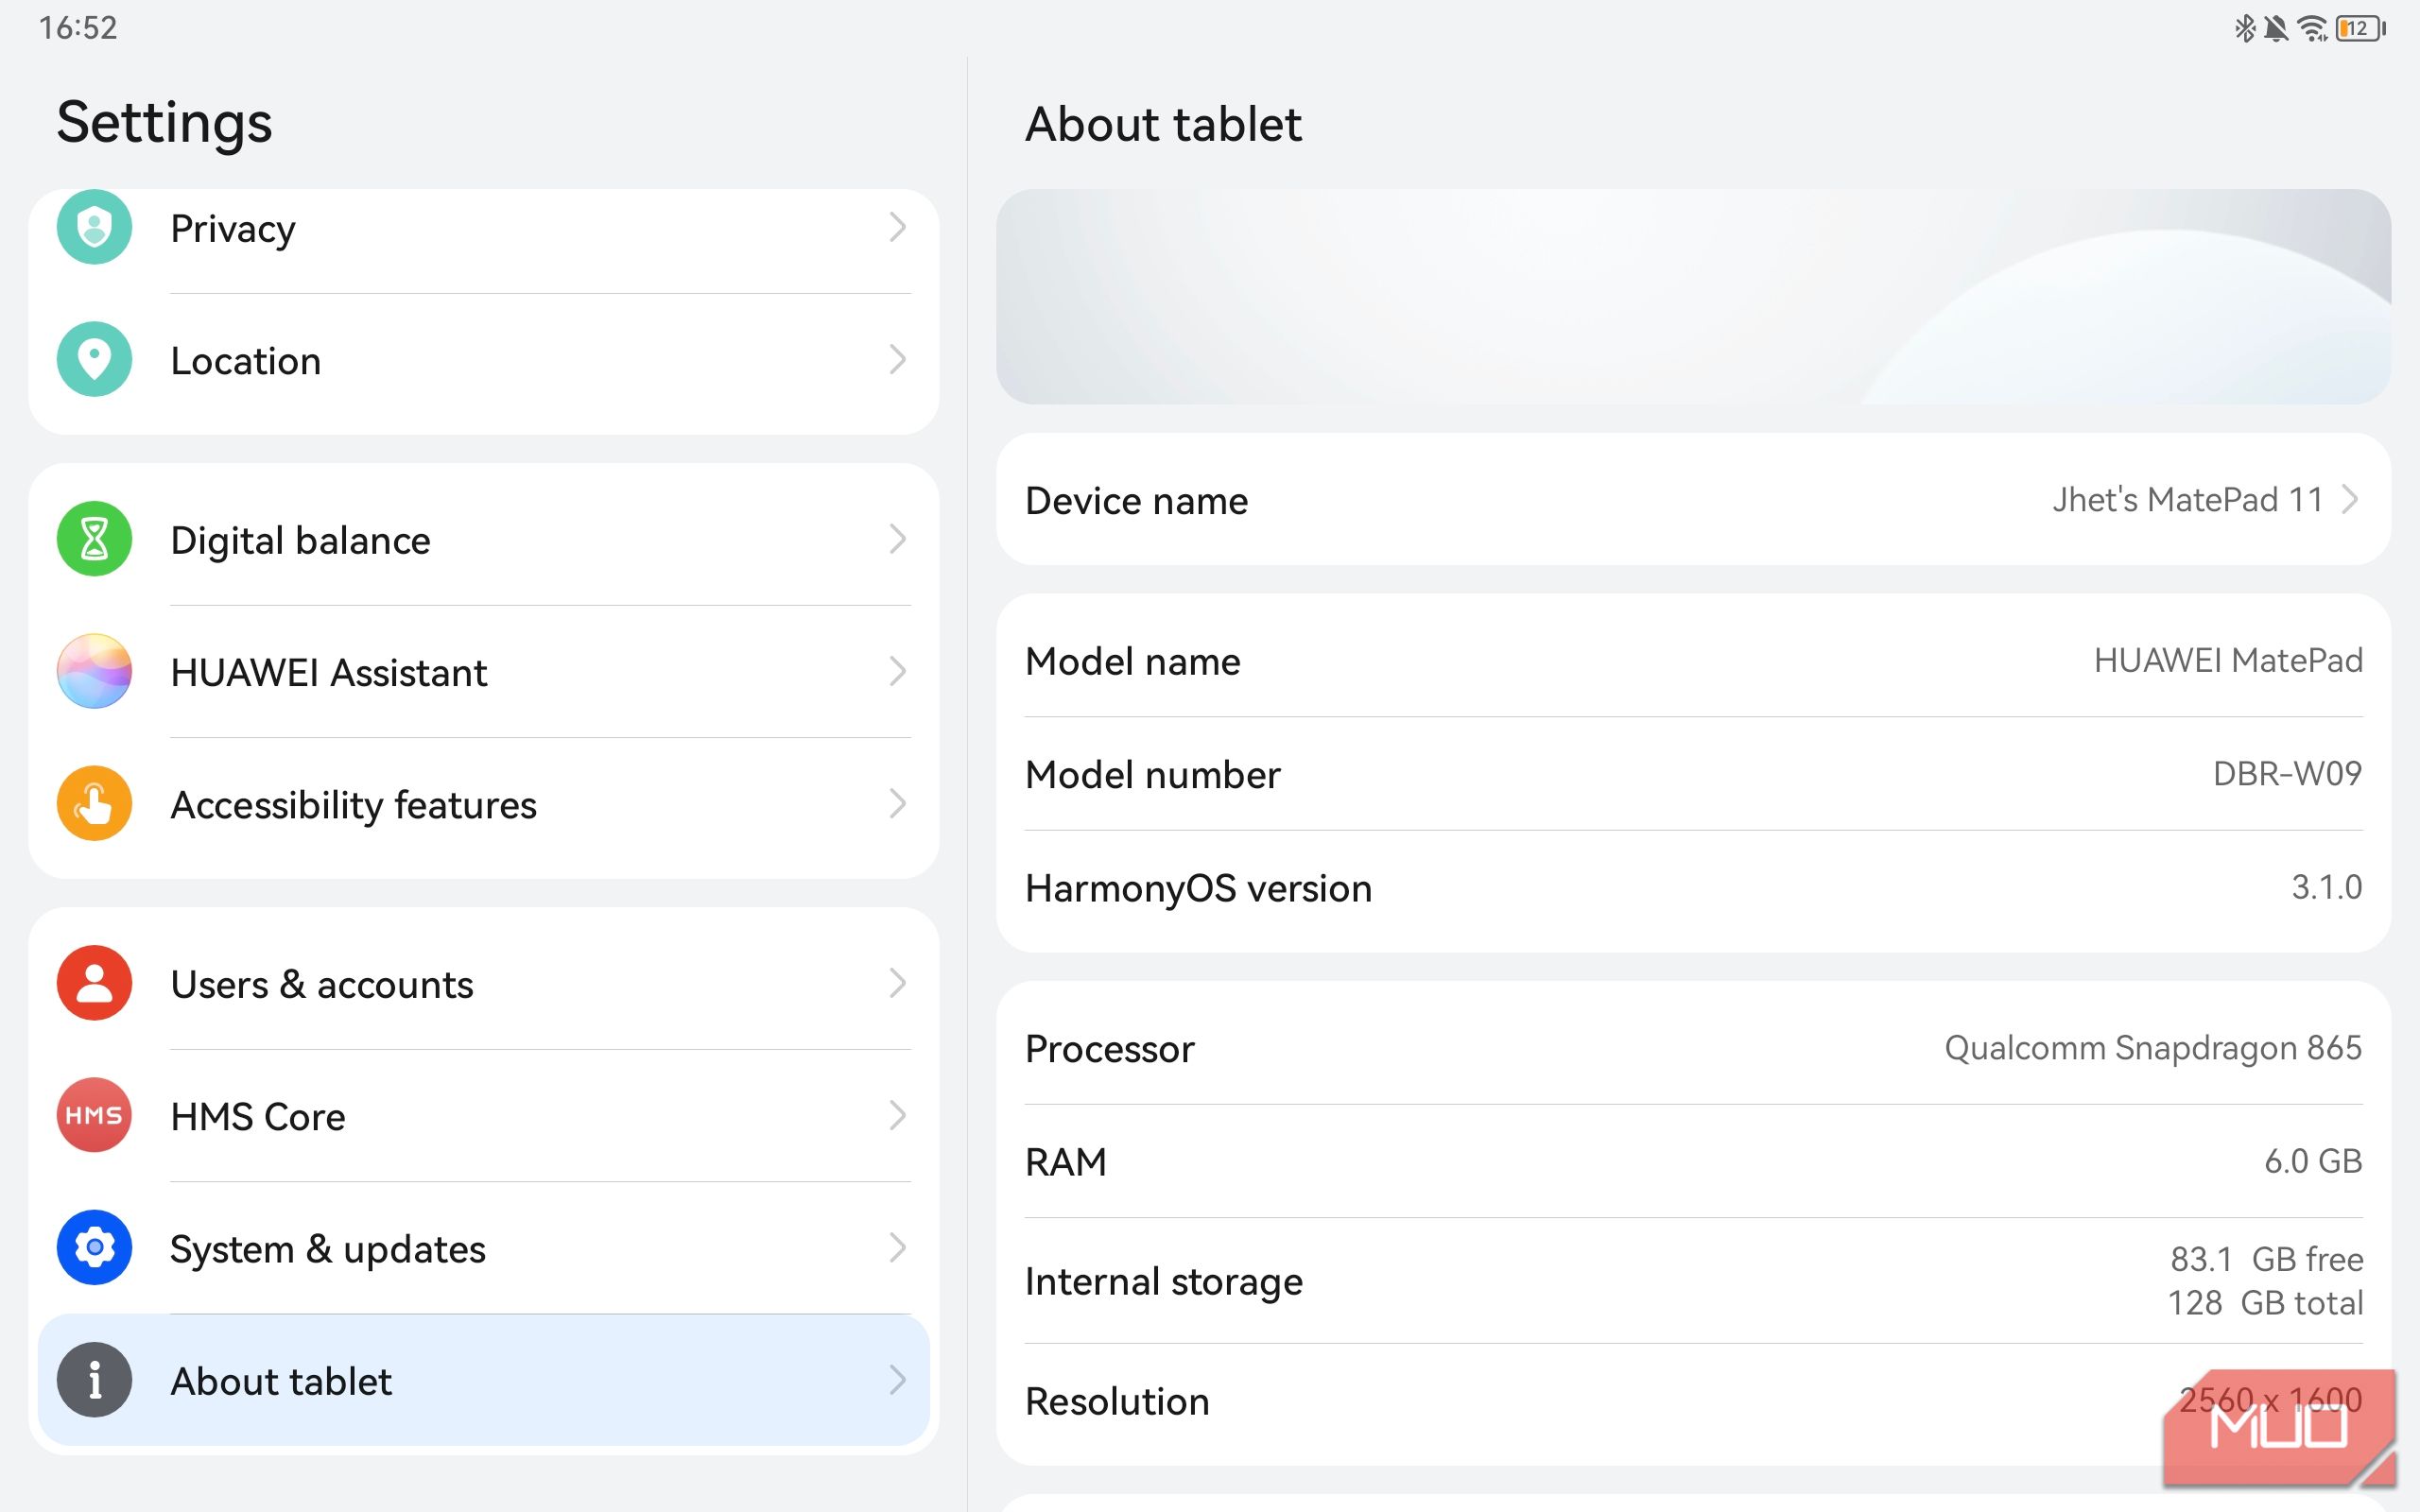Image resolution: width=2420 pixels, height=1512 pixels.
Task: Tap the 16:52 clock in status bar
Action: (77, 27)
